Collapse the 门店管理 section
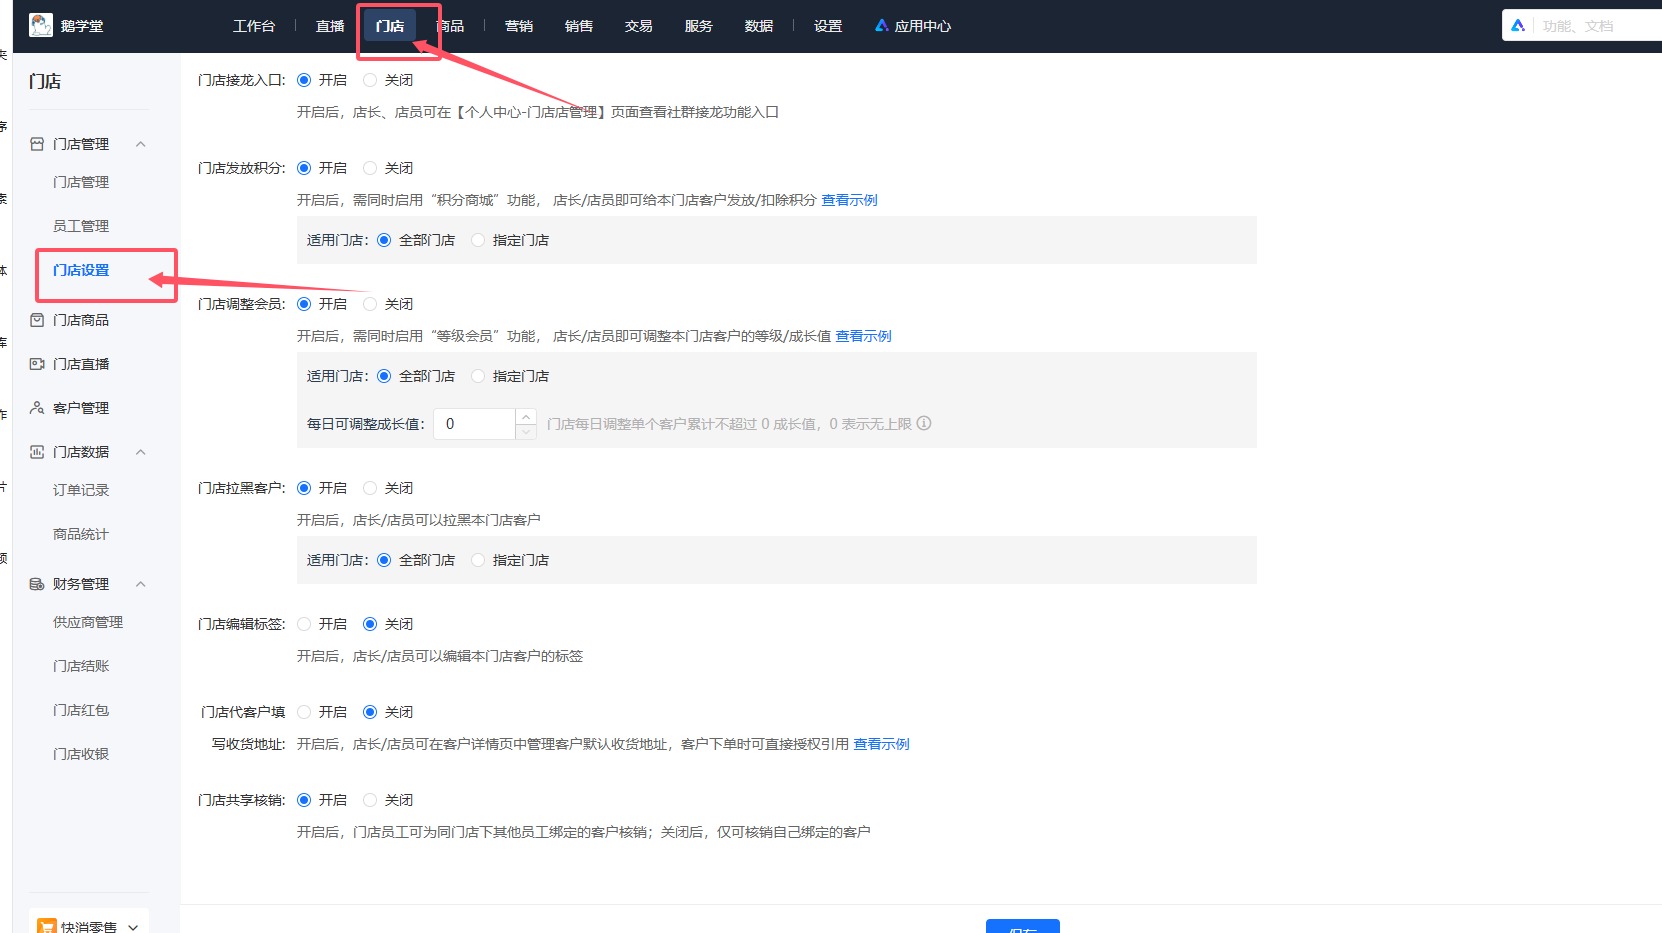 142,143
